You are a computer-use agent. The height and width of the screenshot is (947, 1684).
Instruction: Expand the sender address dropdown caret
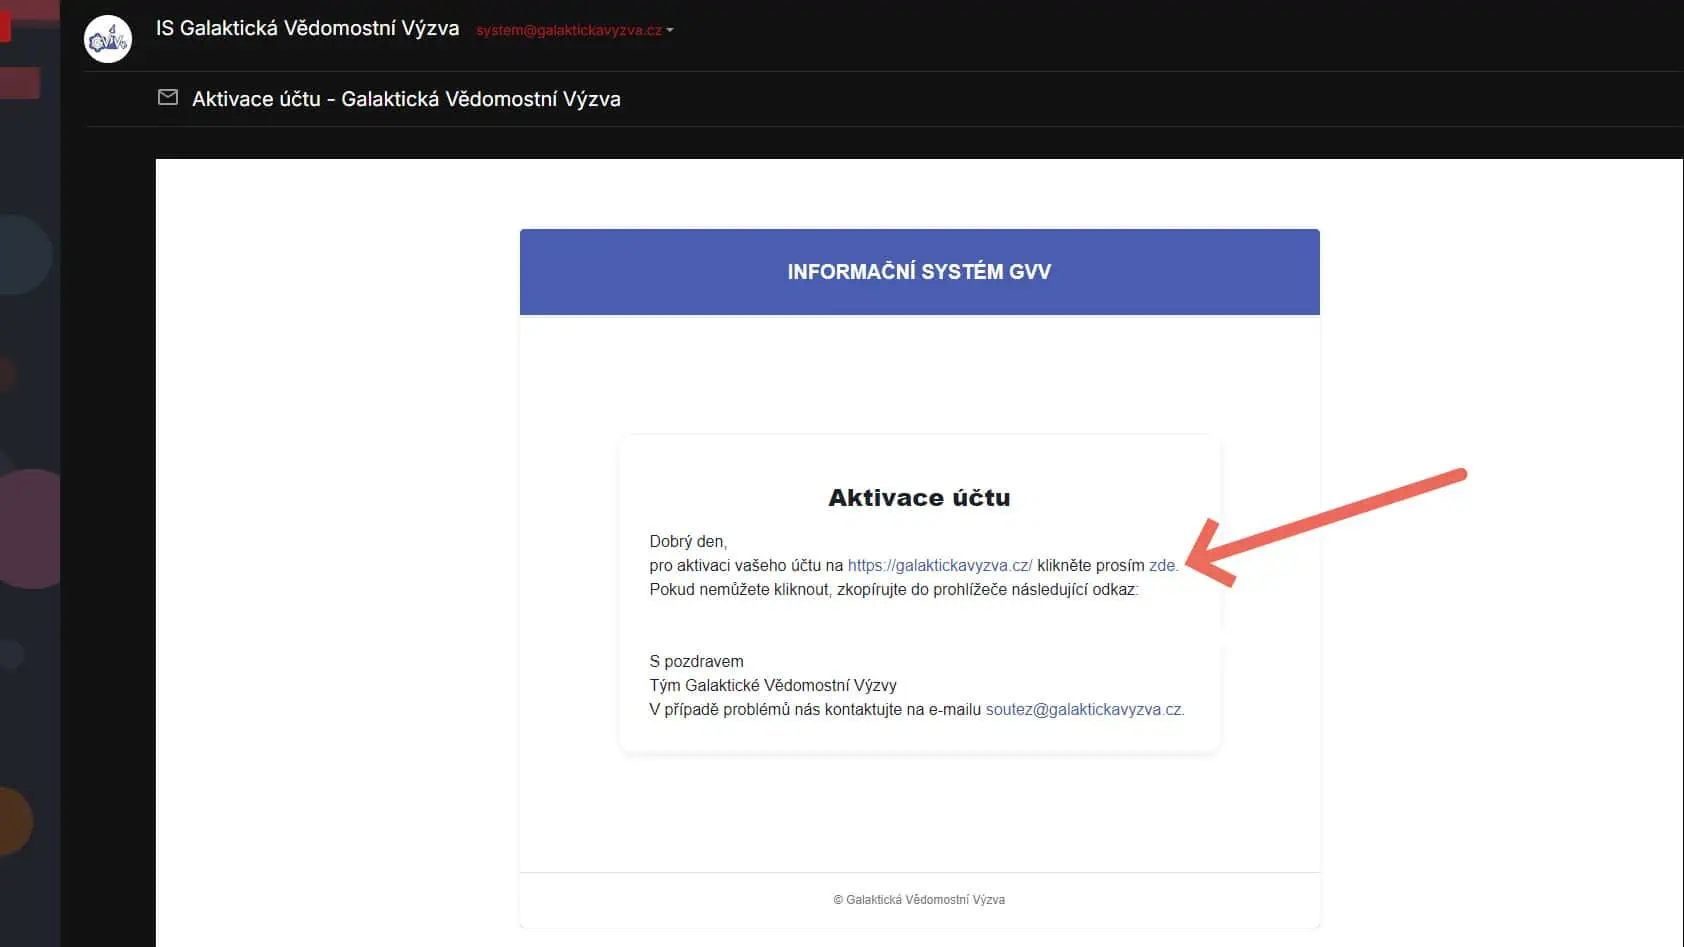[x=670, y=31]
